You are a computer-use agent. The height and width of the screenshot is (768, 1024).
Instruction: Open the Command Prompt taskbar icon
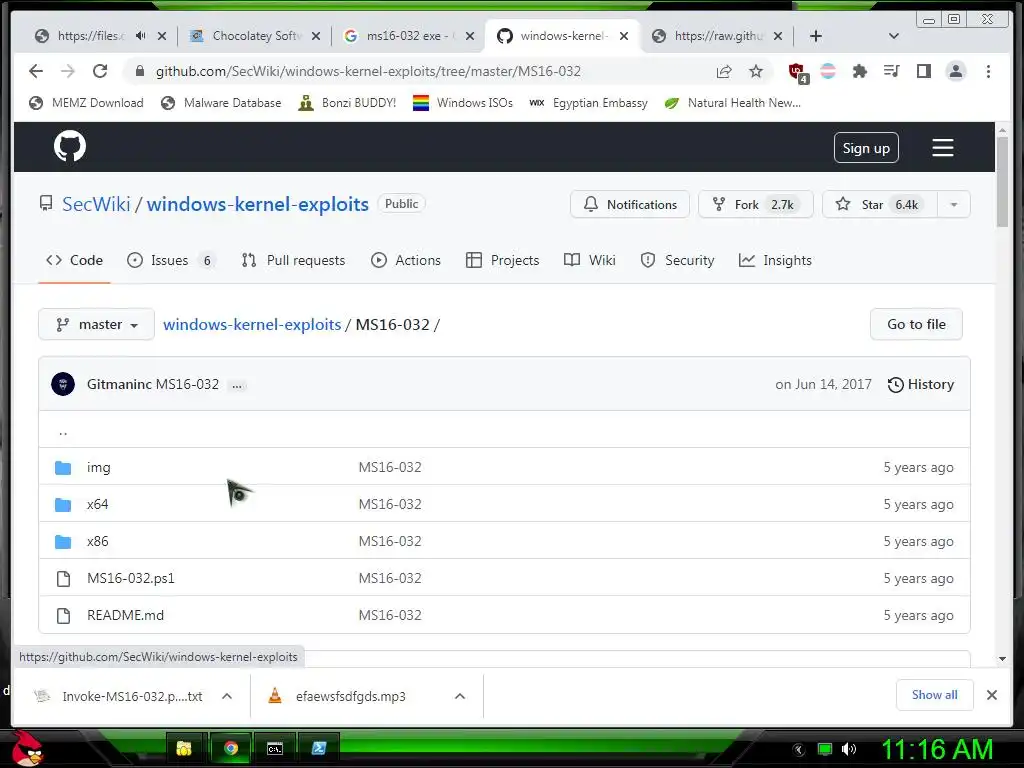pos(275,748)
